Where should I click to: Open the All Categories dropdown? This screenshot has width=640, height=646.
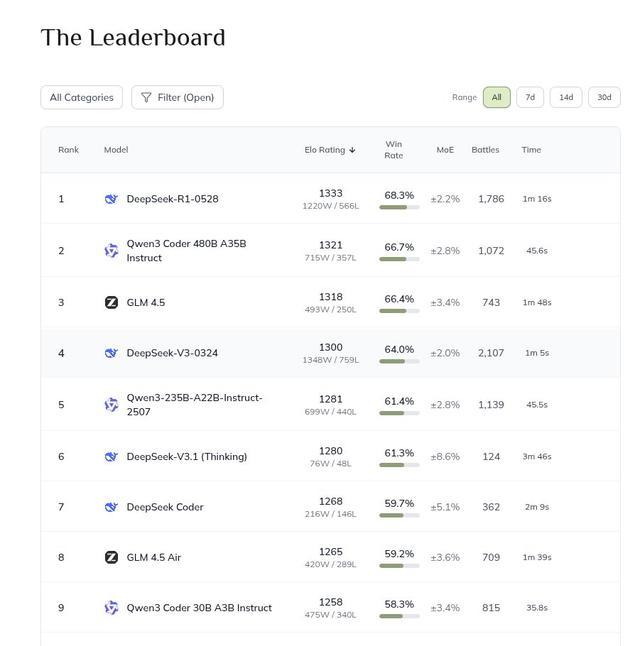tap(81, 97)
